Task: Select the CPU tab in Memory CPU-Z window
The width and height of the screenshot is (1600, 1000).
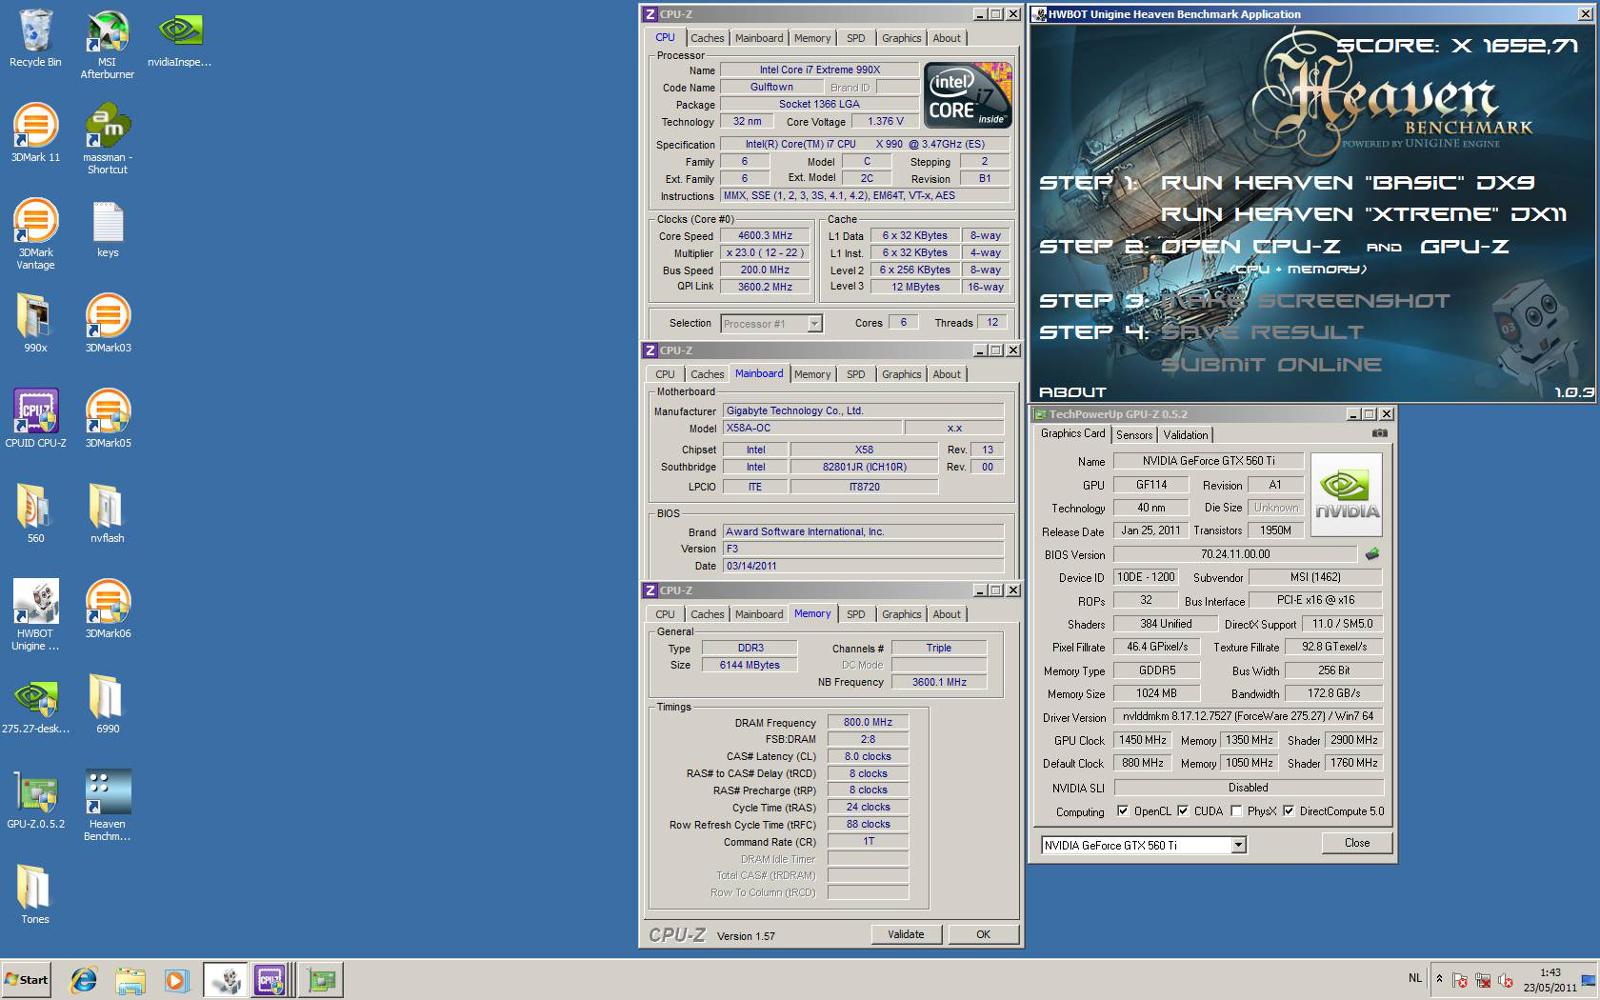Action: (665, 614)
